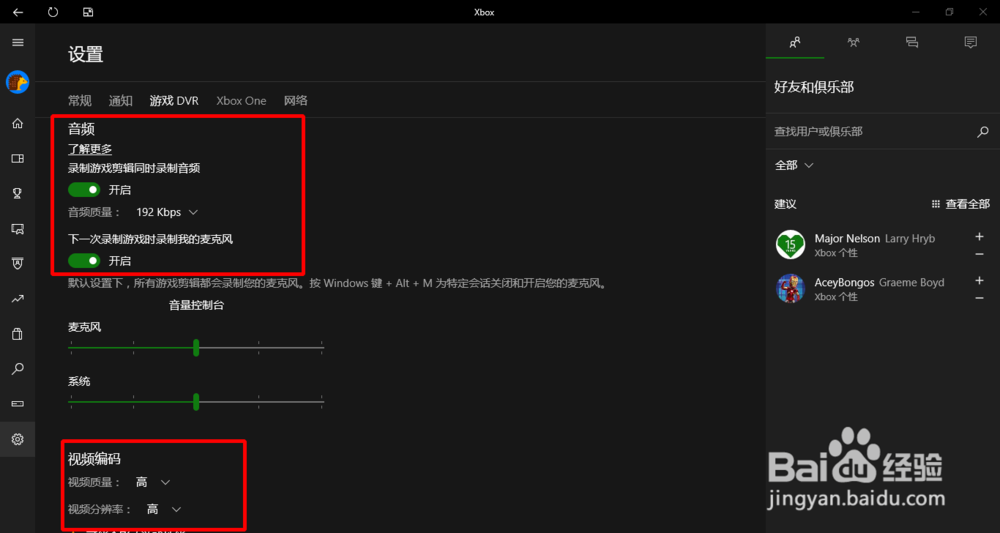Open console Connection icon in sidebar
The image size is (1000, 533).
pos(18,404)
